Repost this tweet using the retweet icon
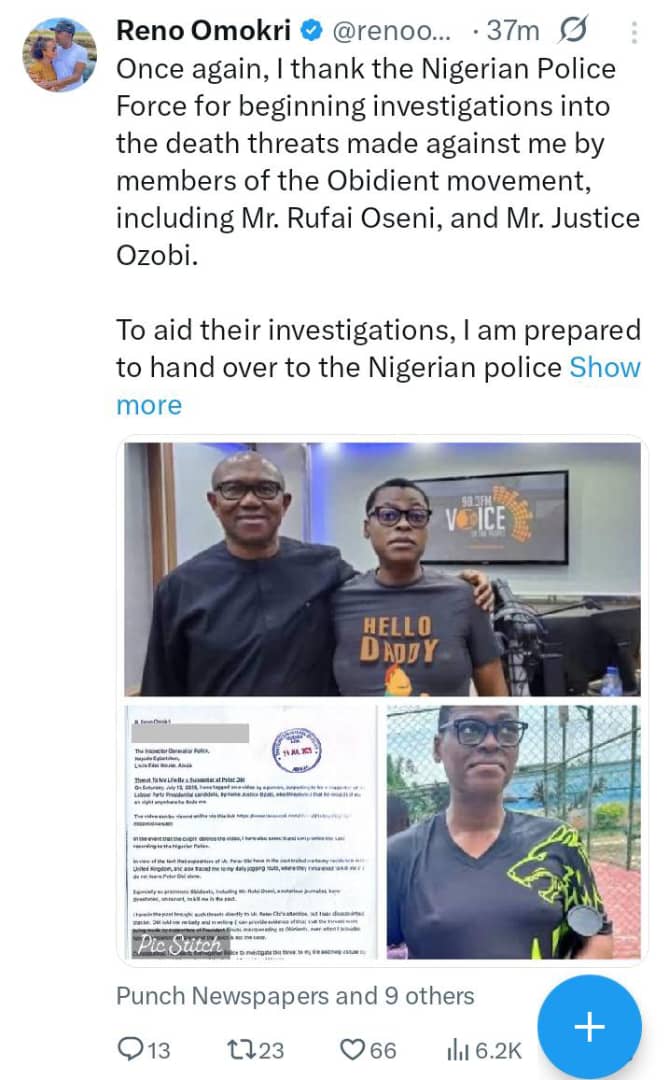The height and width of the screenshot is (1080, 669). coord(241,1049)
